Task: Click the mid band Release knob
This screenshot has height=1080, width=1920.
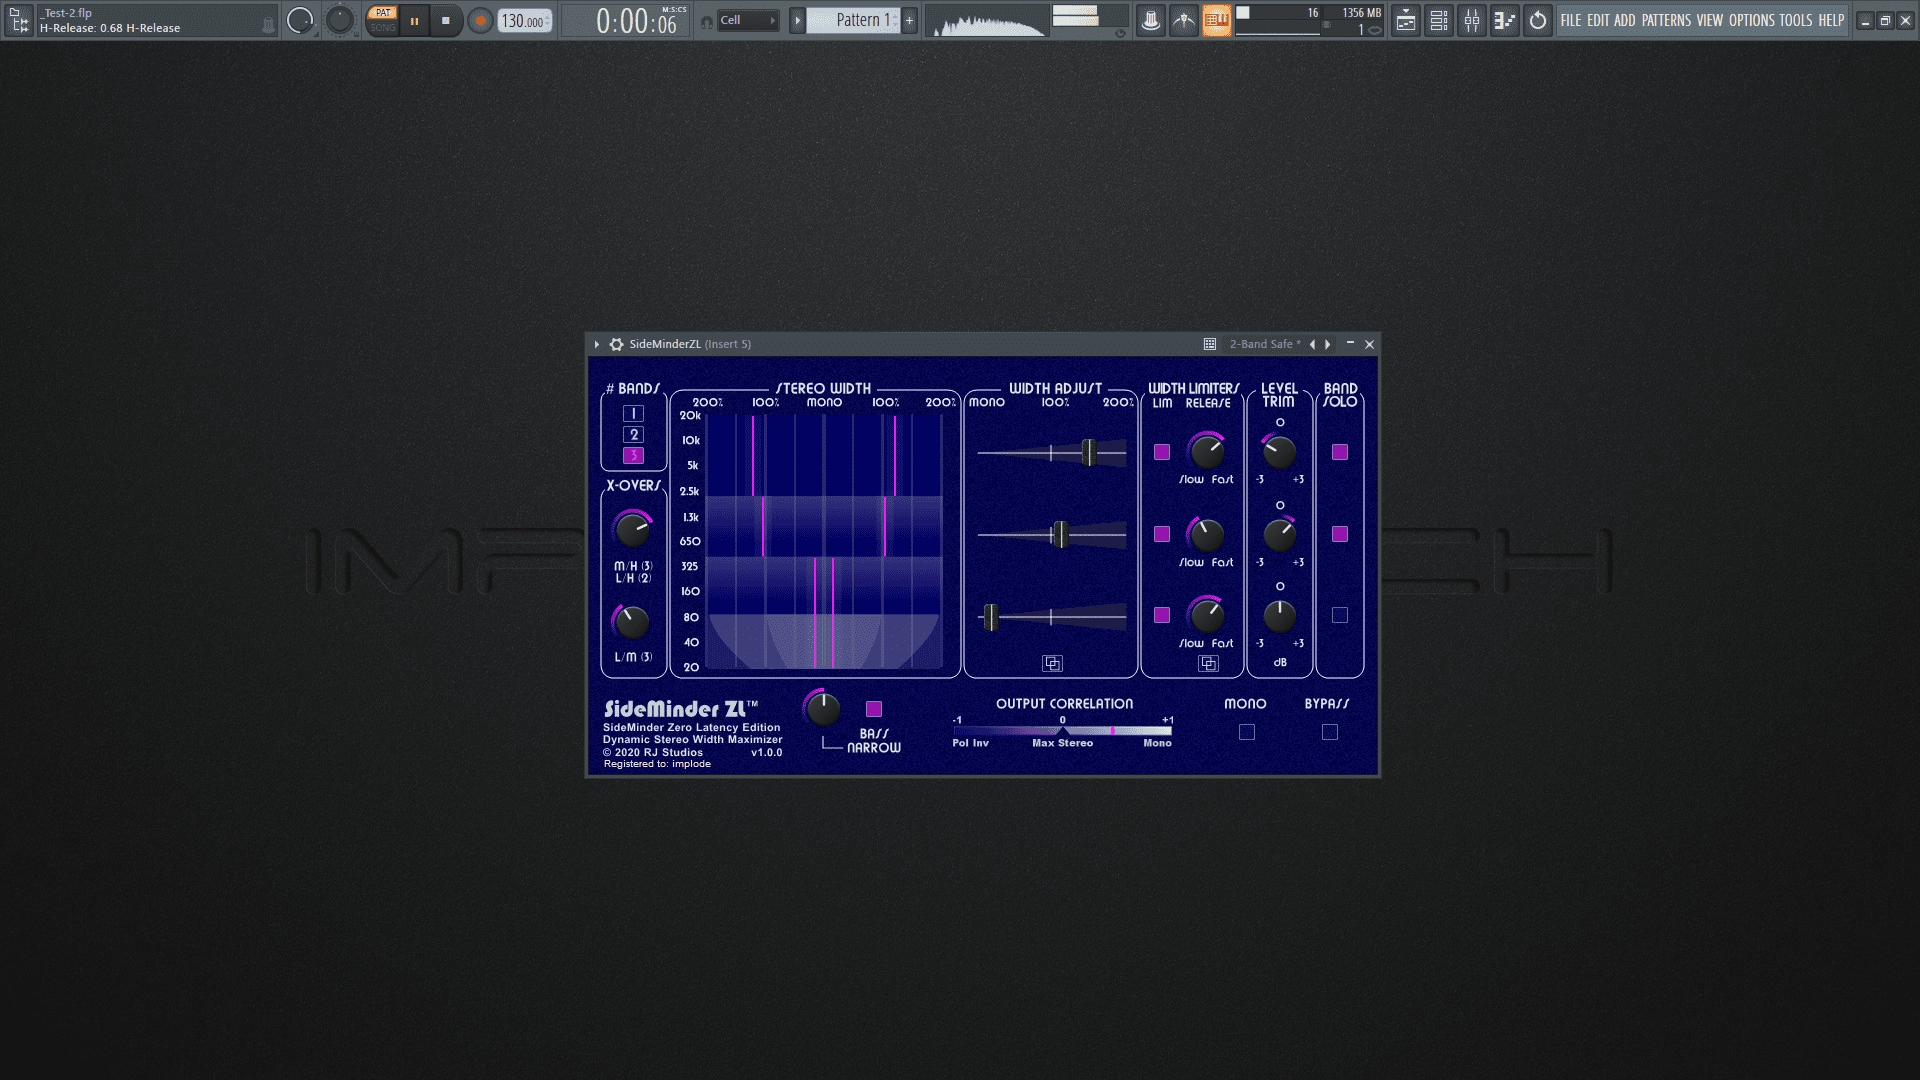Action: (x=1207, y=535)
